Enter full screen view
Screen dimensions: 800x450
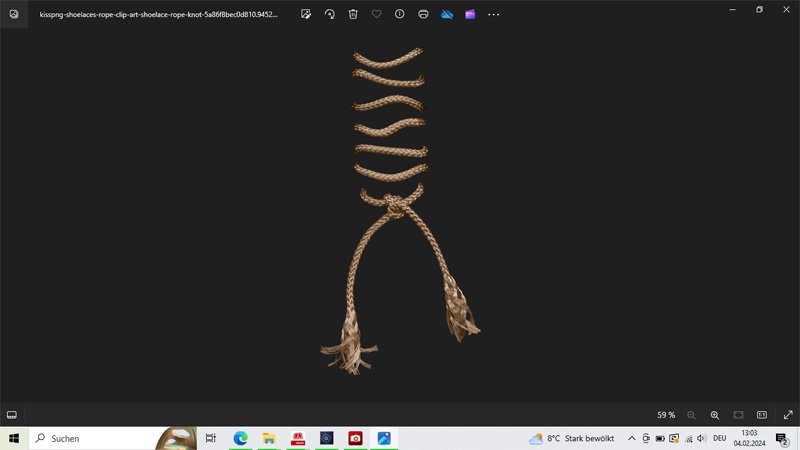click(x=788, y=414)
